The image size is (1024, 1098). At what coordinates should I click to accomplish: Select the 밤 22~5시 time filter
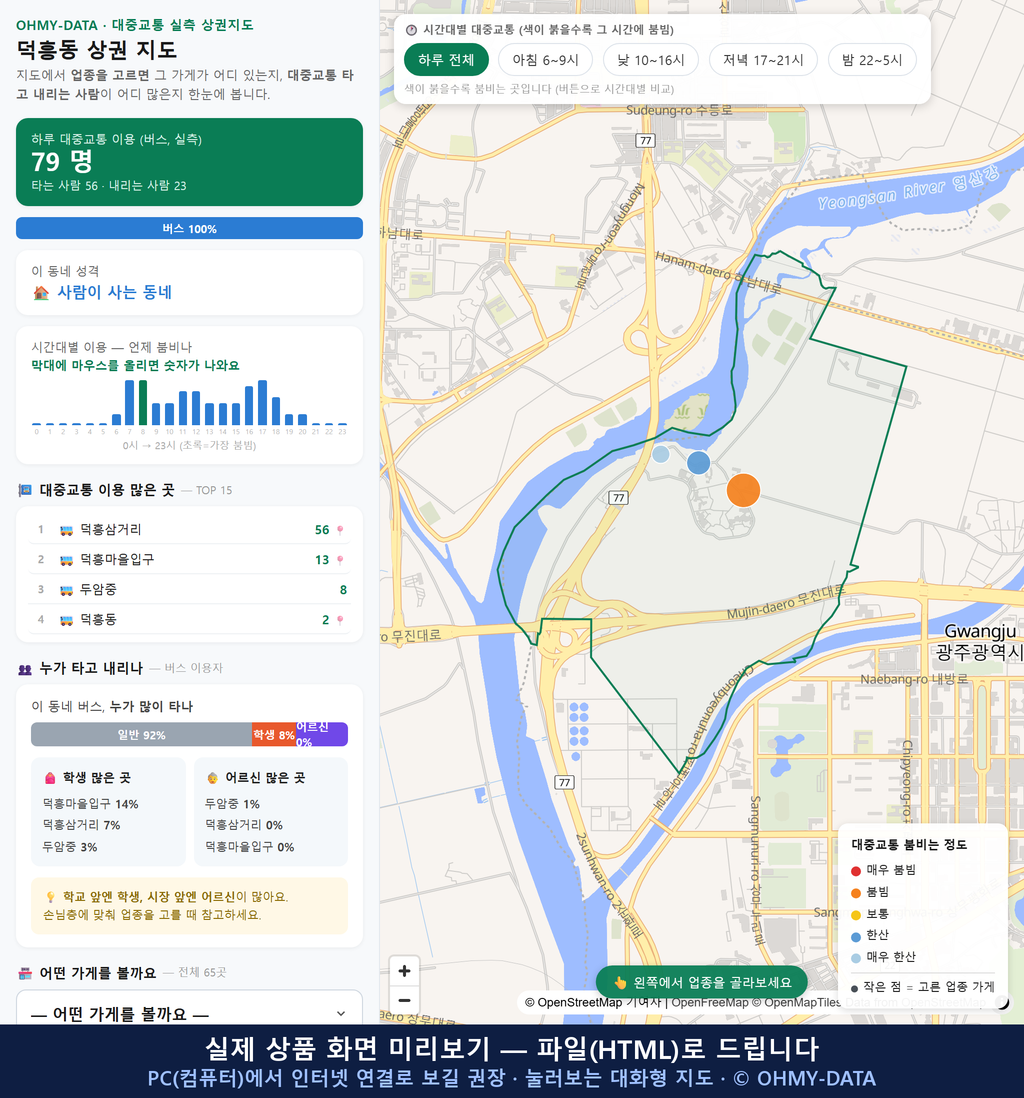tap(872, 60)
